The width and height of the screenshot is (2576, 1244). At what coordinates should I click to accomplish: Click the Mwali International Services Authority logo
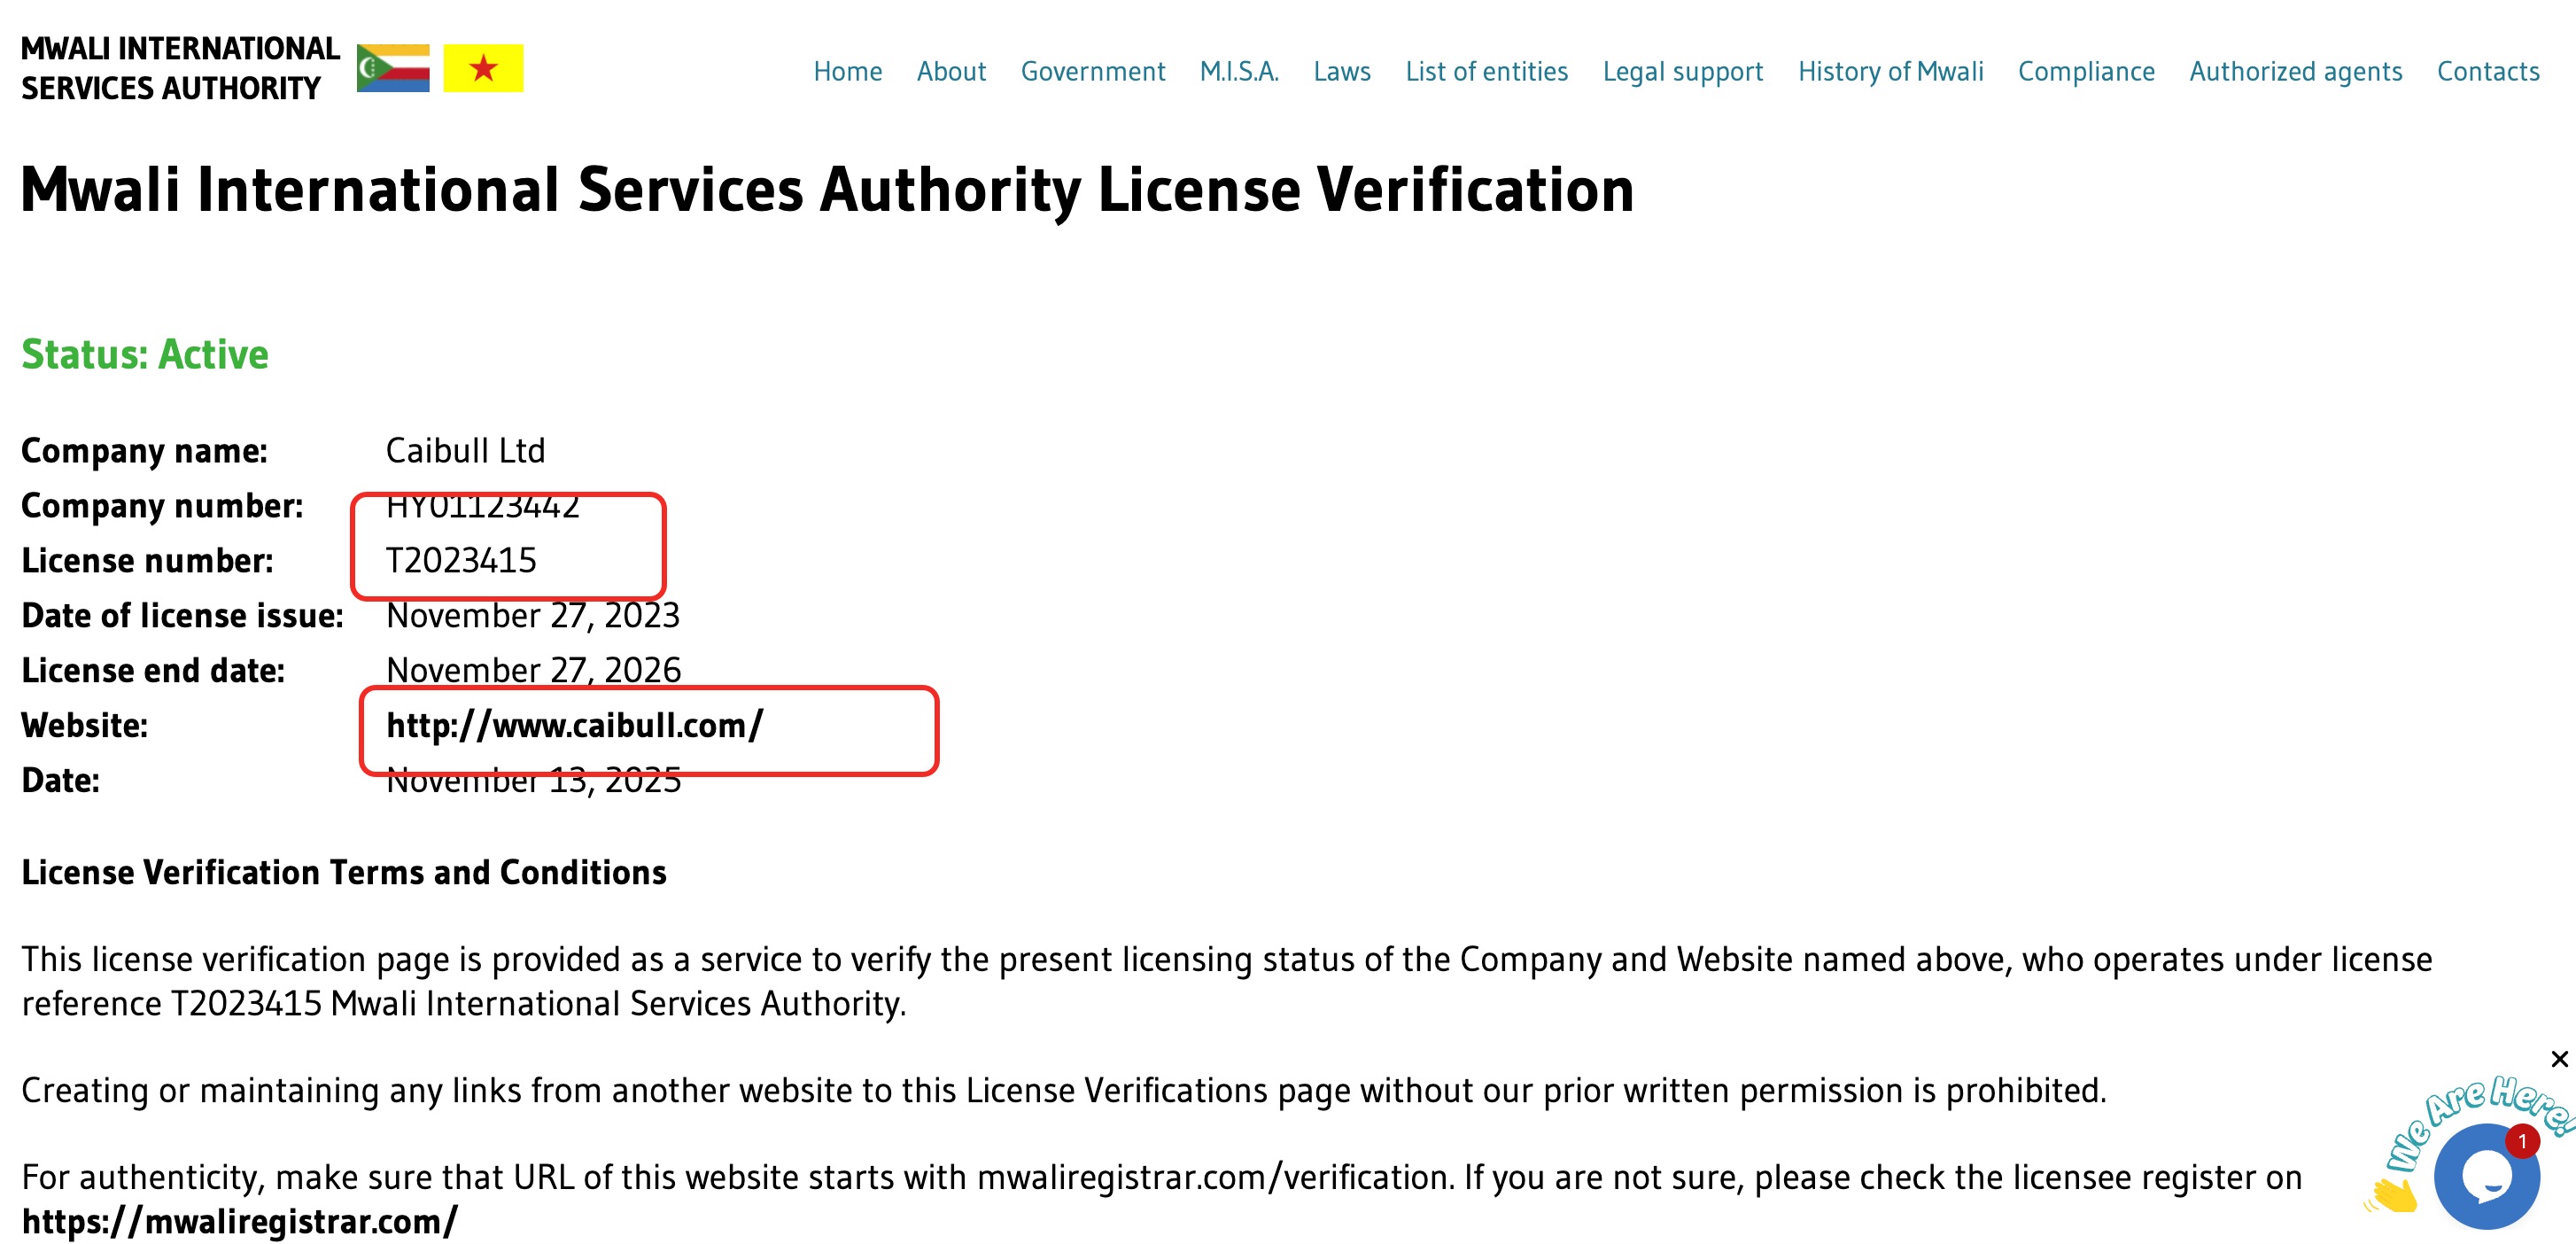(180, 68)
